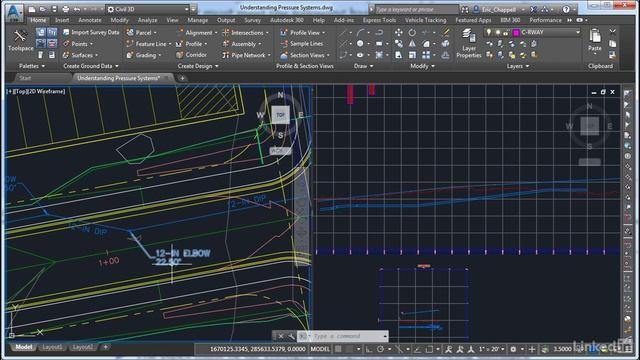
Task: Switch to the Start file tab
Action: click(x=25, y=78)
